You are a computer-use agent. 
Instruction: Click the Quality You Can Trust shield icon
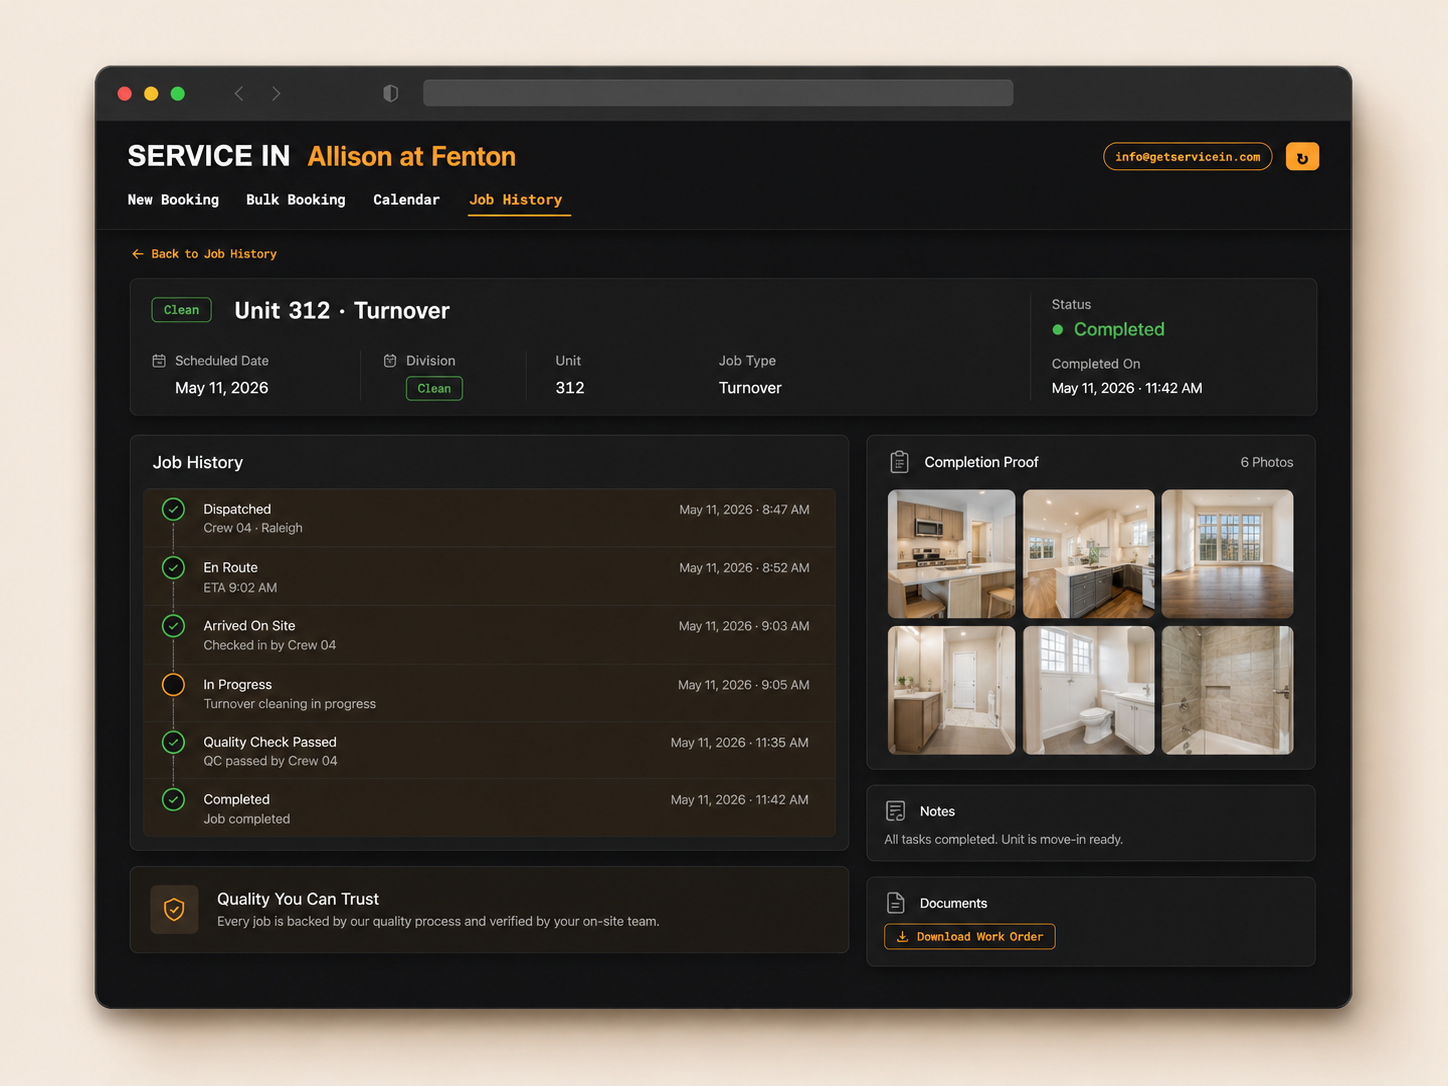[174, 910]
